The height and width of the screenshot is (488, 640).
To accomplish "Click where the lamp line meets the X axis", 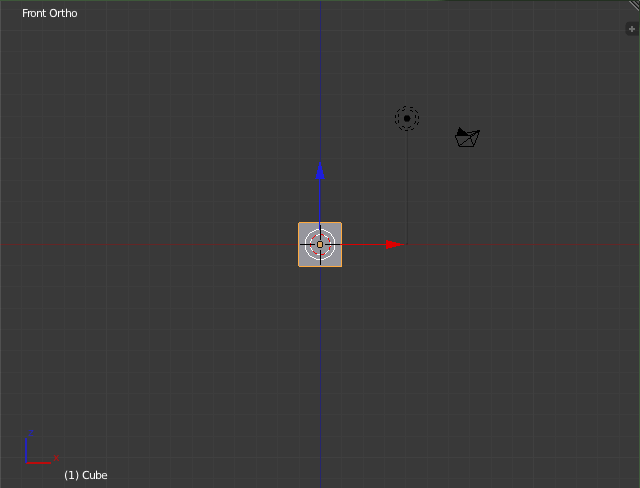I will pos(407,244).
